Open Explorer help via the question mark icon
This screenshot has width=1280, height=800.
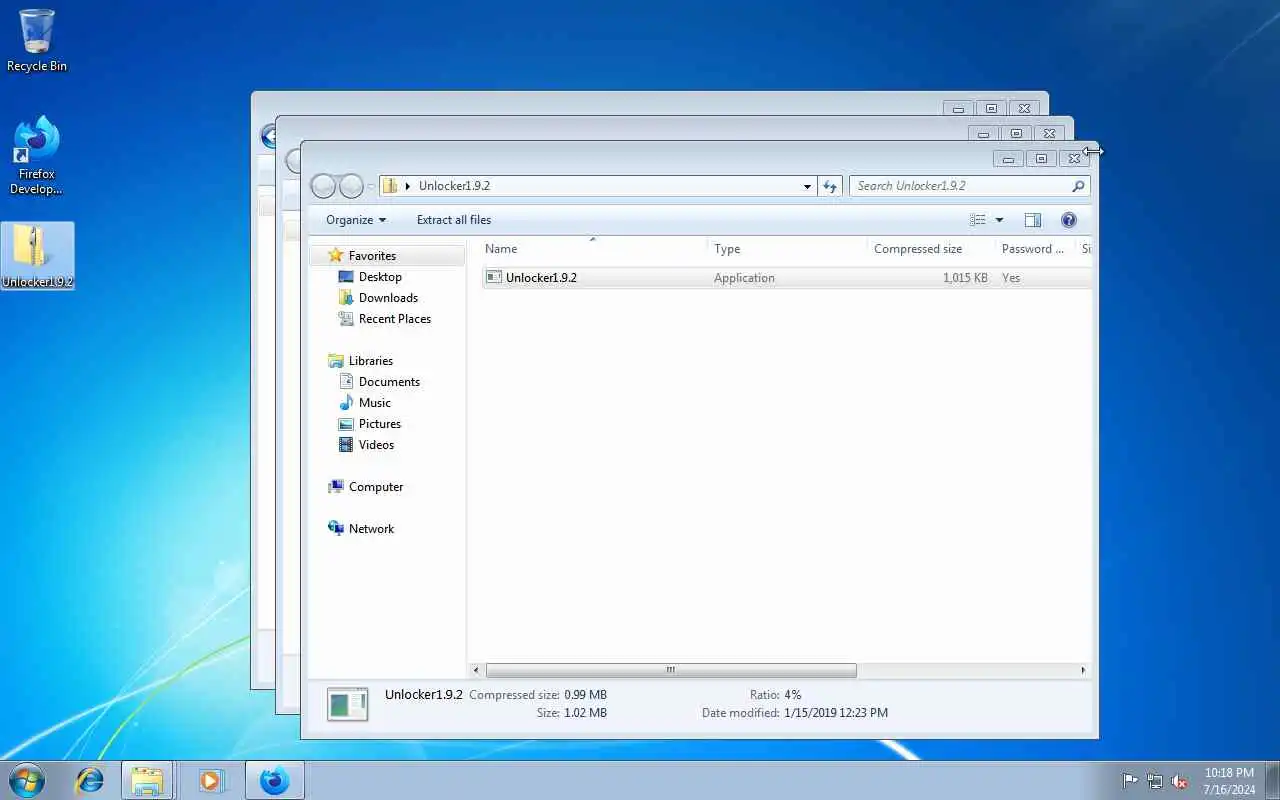coord(1068,220)
